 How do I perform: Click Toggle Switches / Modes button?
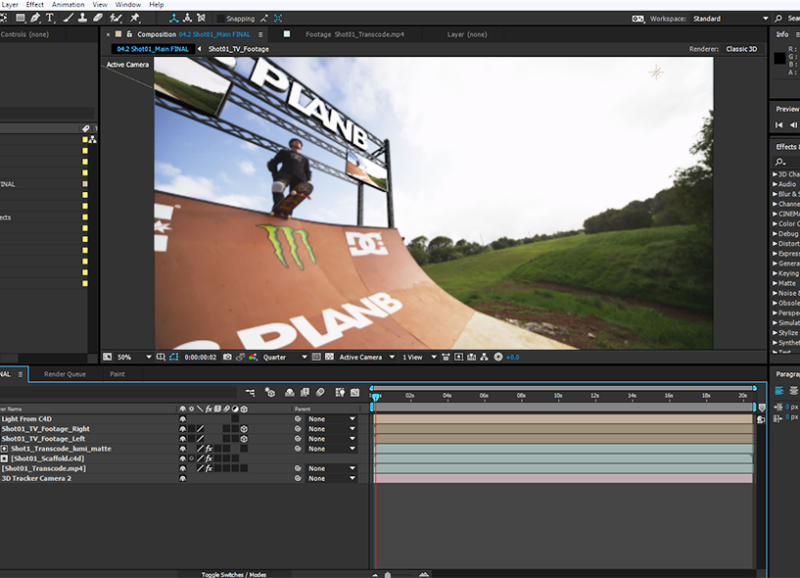234,574
